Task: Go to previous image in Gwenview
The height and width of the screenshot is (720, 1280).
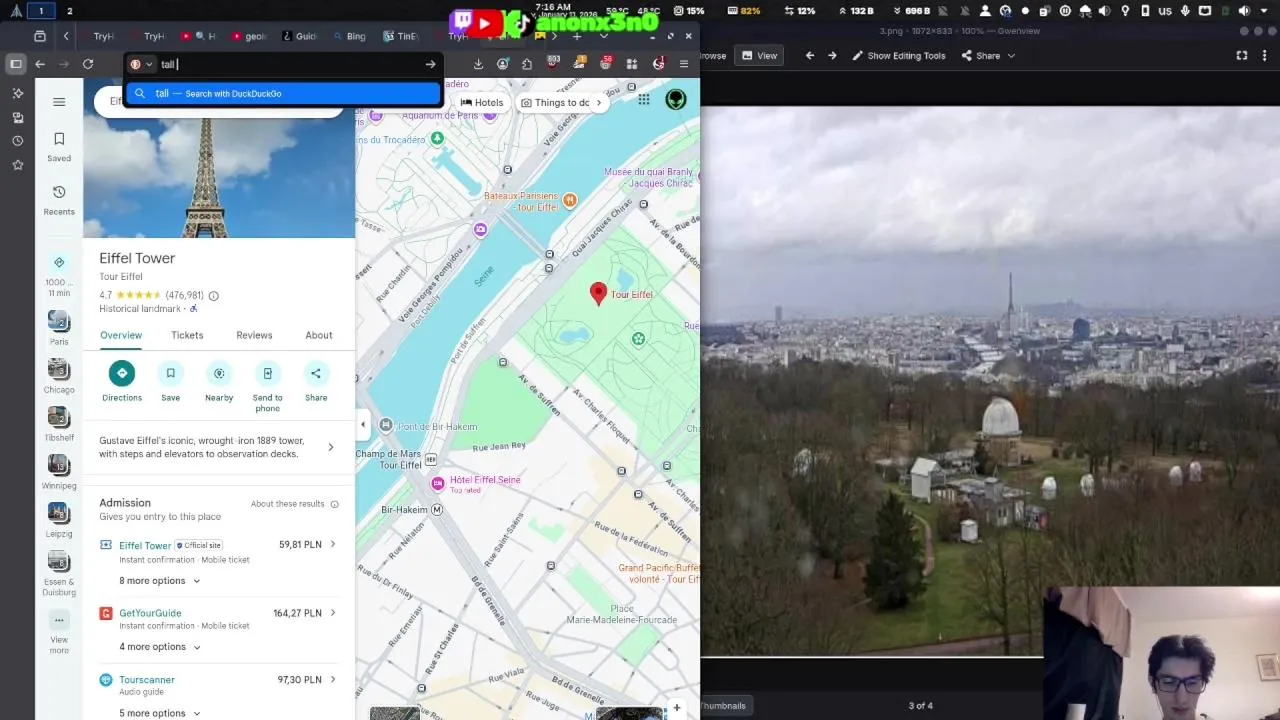Action: tap(810, 56)
